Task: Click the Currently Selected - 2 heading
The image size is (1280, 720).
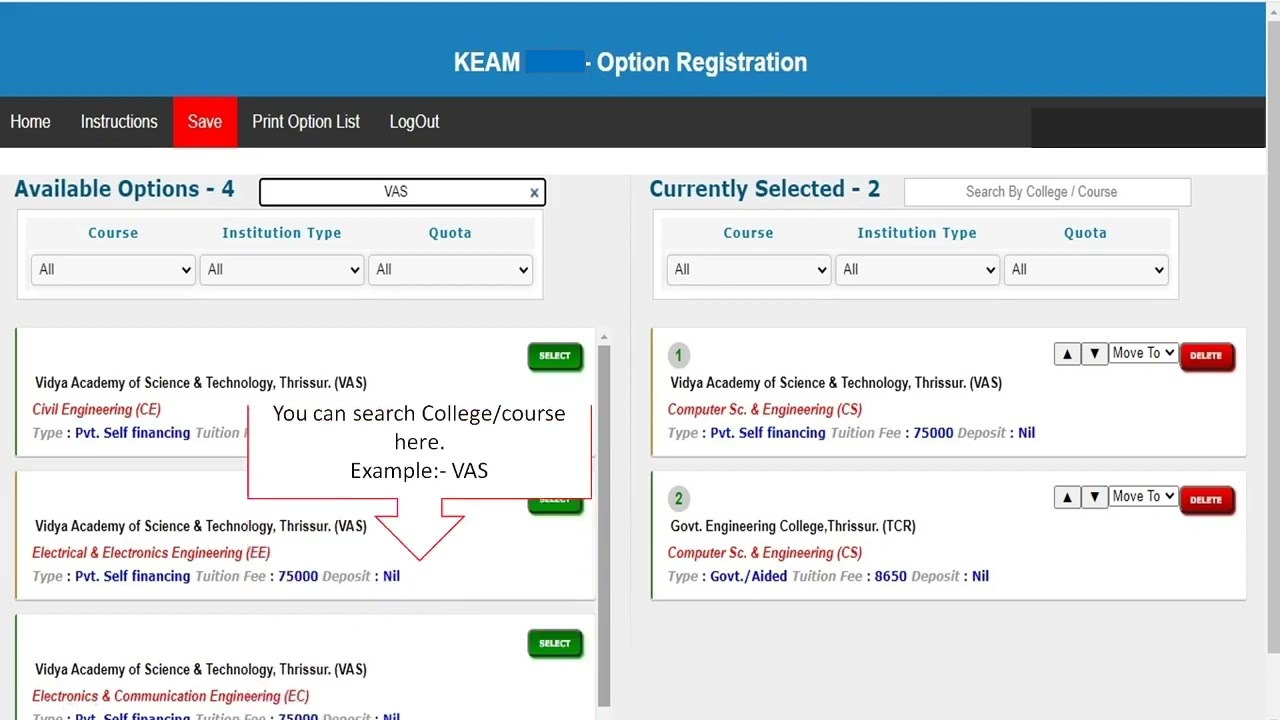Action: tap(765, 189)
